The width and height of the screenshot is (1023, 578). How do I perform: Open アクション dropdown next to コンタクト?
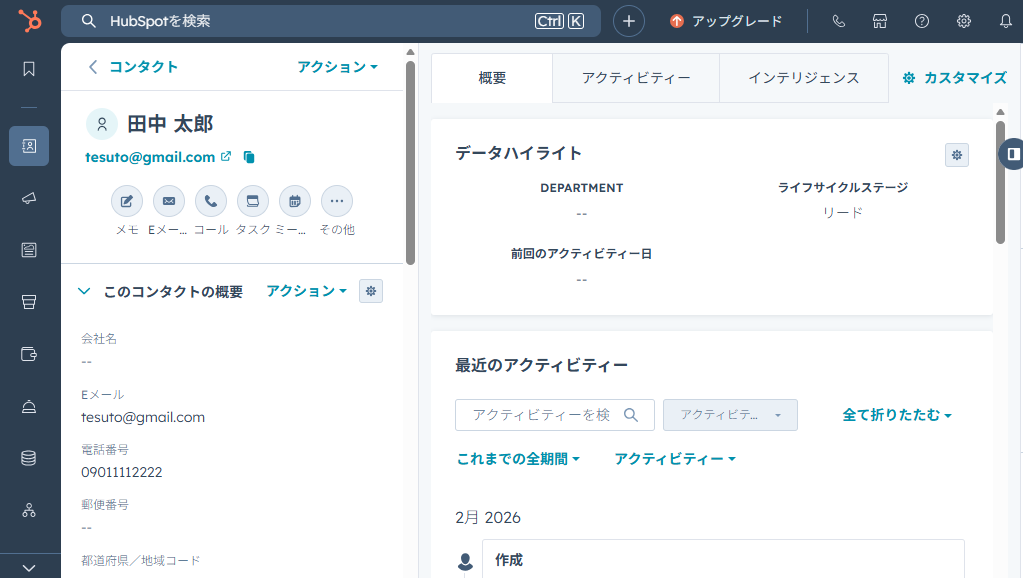pyautogui.click(x=337, y=67)
